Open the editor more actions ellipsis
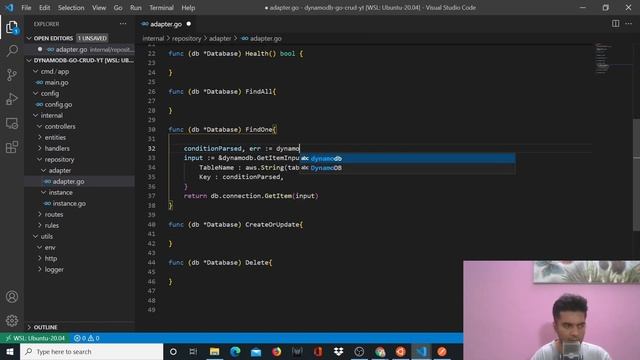 (628, 24)
